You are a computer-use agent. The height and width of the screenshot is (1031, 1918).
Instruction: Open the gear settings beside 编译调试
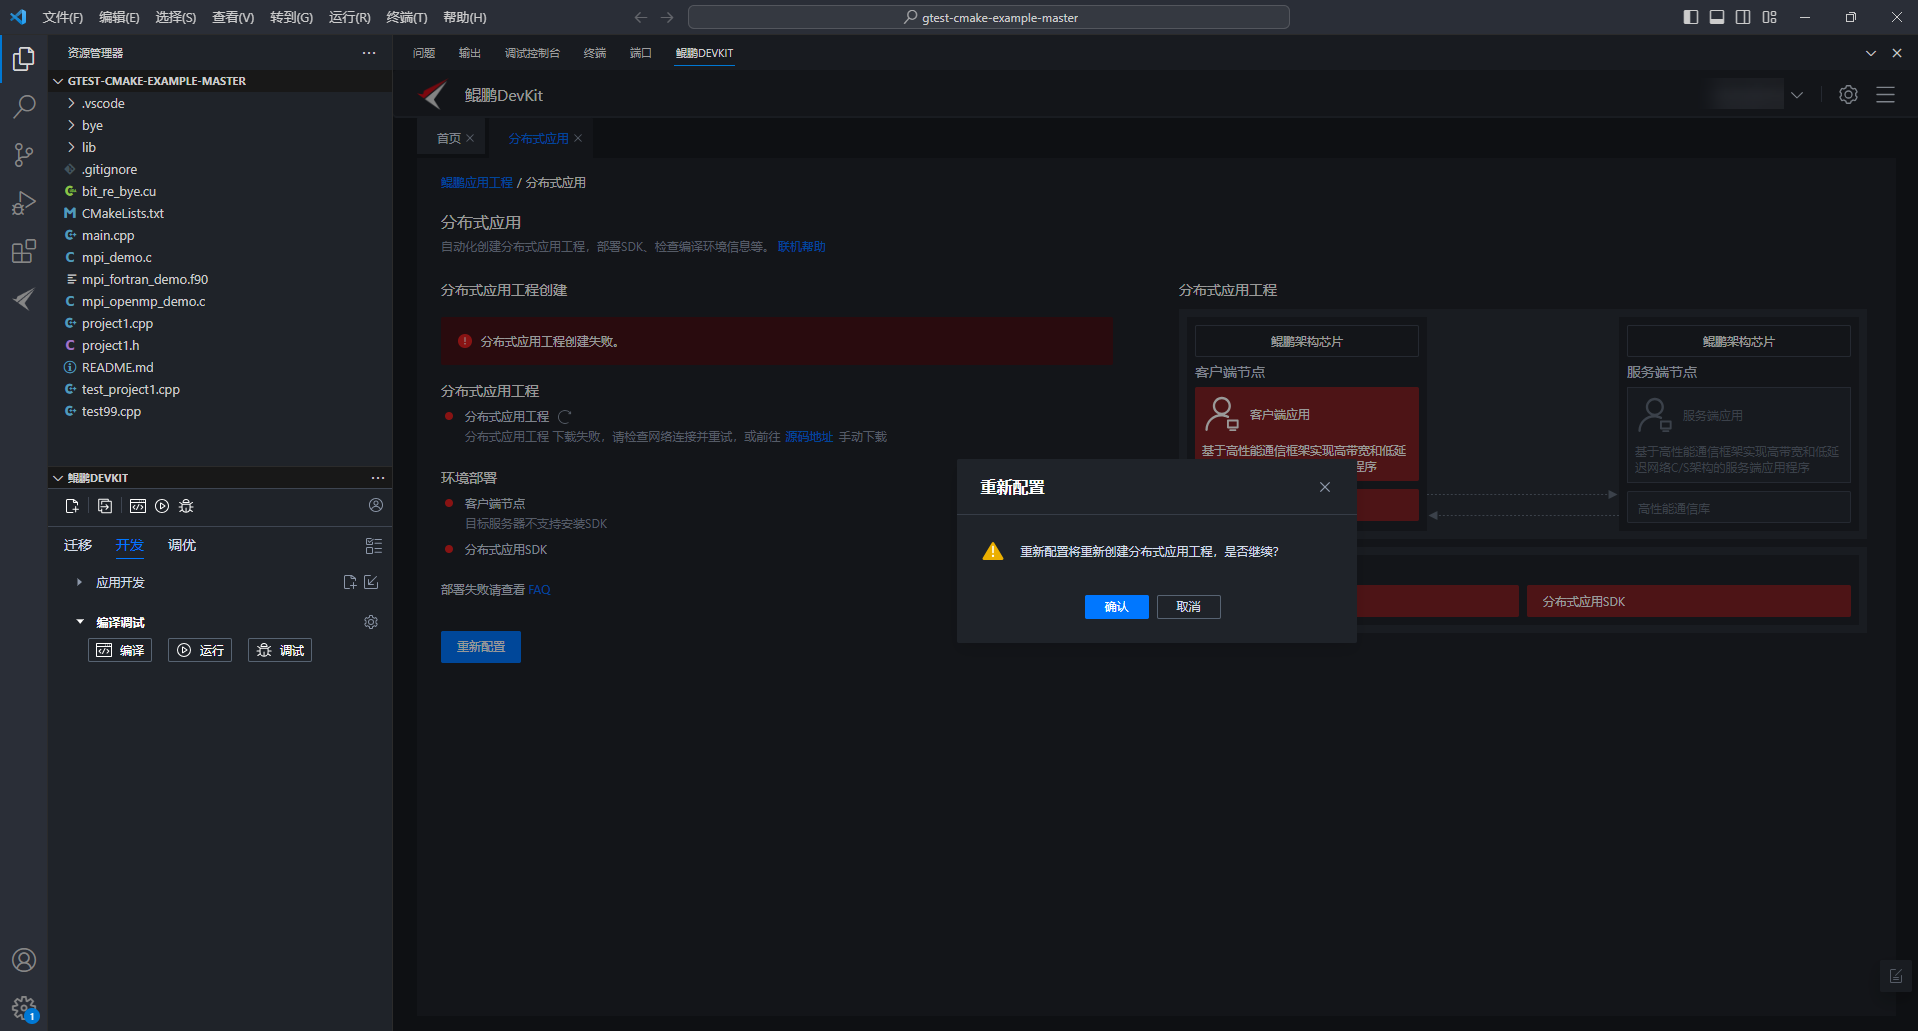coord(371,622)
